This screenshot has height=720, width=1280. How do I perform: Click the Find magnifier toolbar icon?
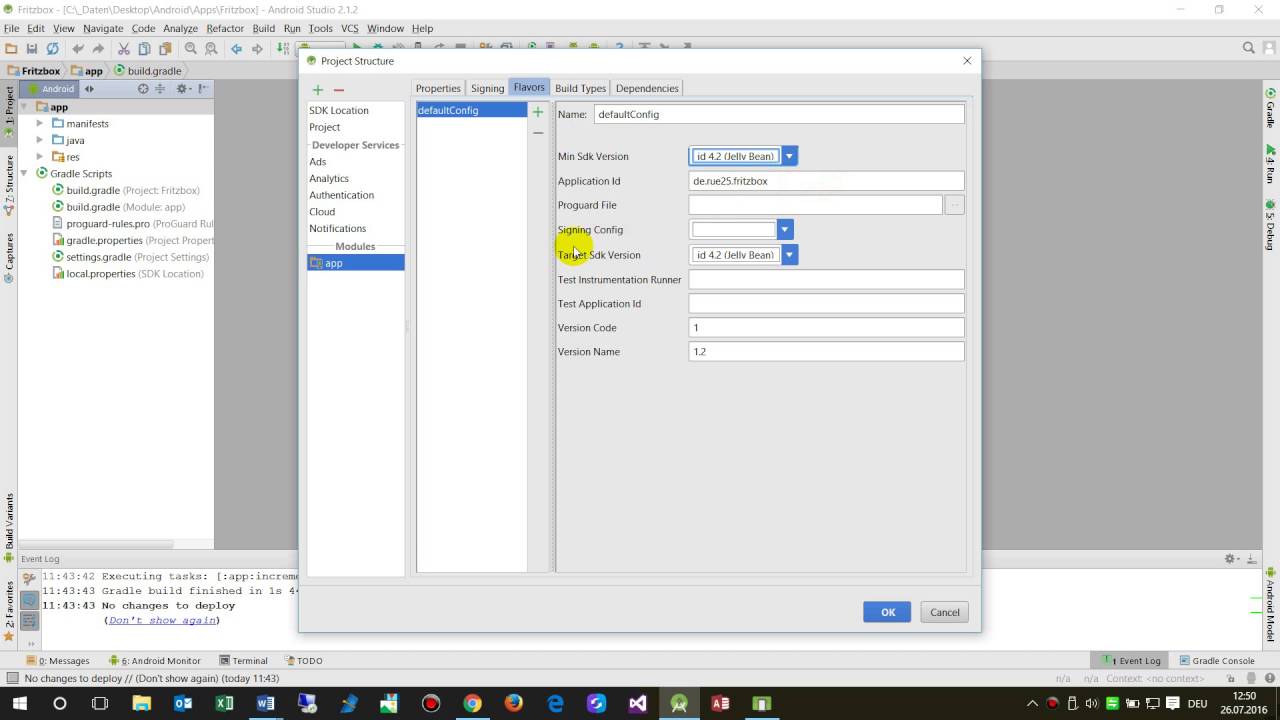pyautogui.click(x=191, y=48)
